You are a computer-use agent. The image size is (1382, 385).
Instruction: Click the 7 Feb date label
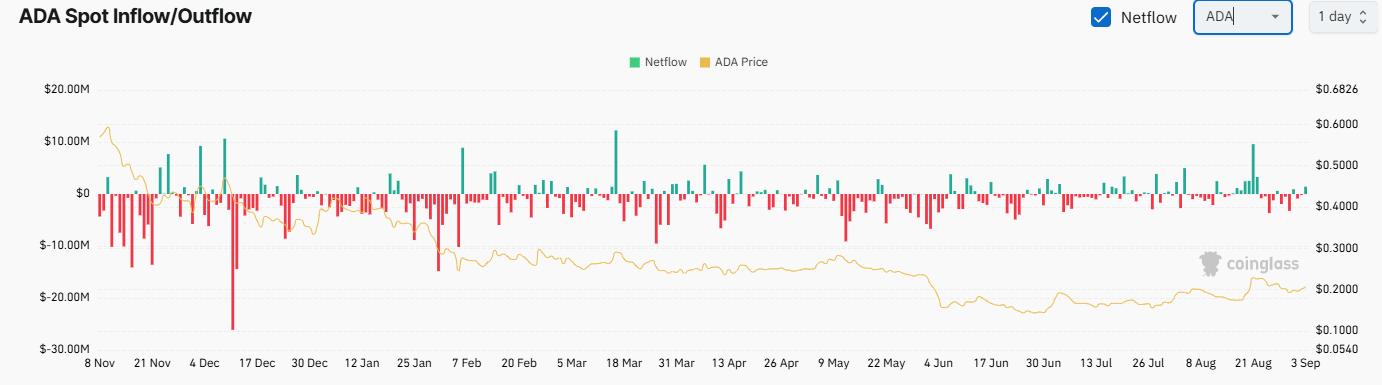tap(466, 364)
